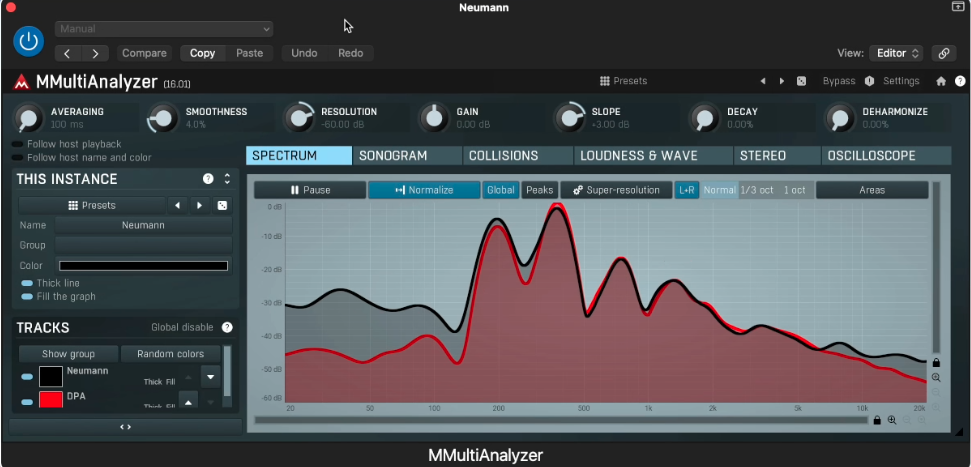Image resolution: width=971 pixels, height=467 pixels.
Task: Open This Instance help icon
Action: click(x=208, y=179)
